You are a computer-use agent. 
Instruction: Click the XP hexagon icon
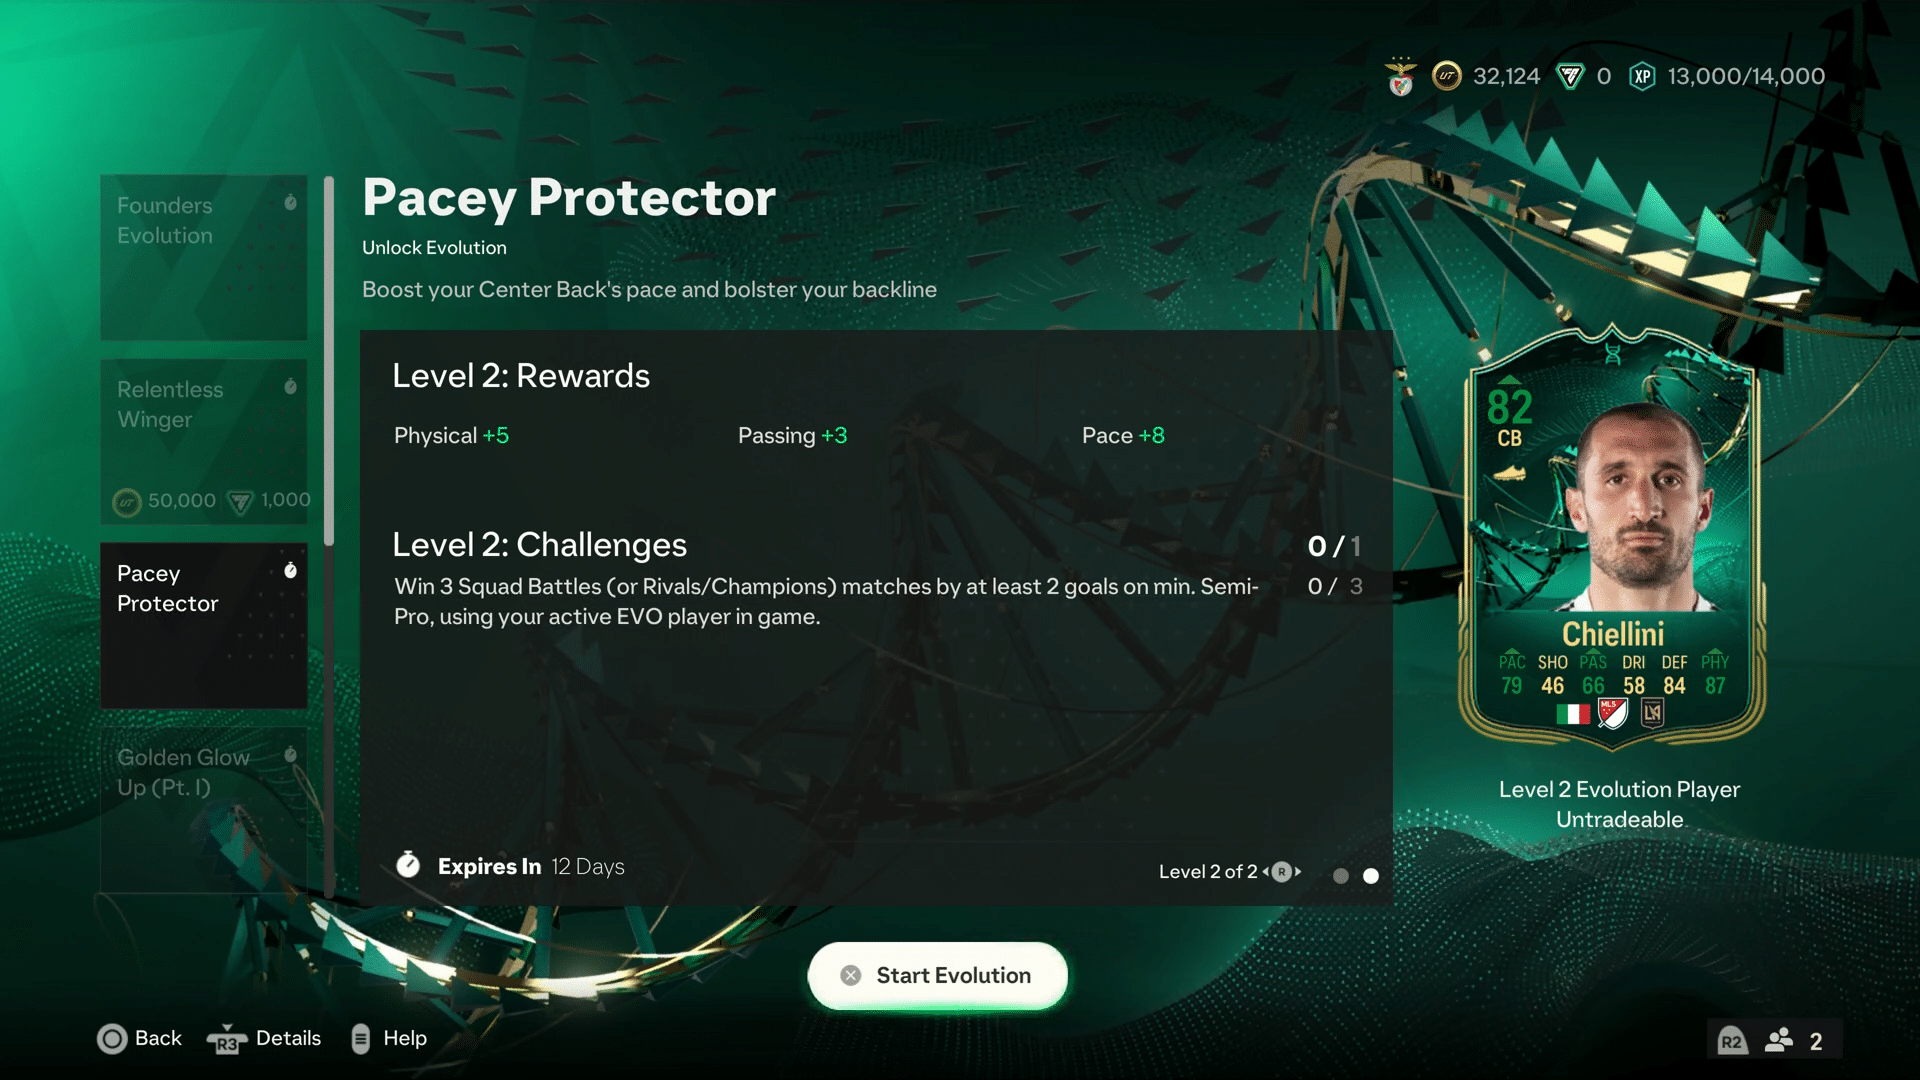coord(1642,76)
